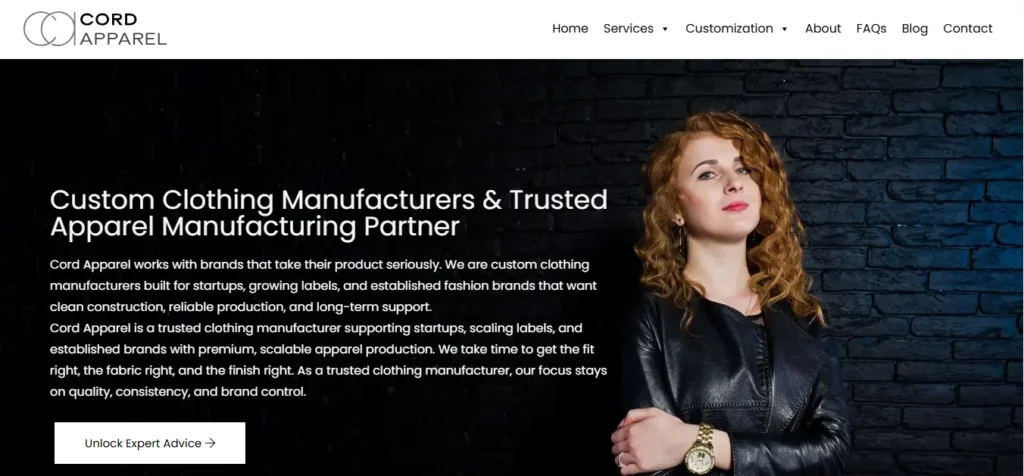Click the paragraph starting 'Cord Apparel works with'
Screen dimensions: 1024x476
point(323,285)
